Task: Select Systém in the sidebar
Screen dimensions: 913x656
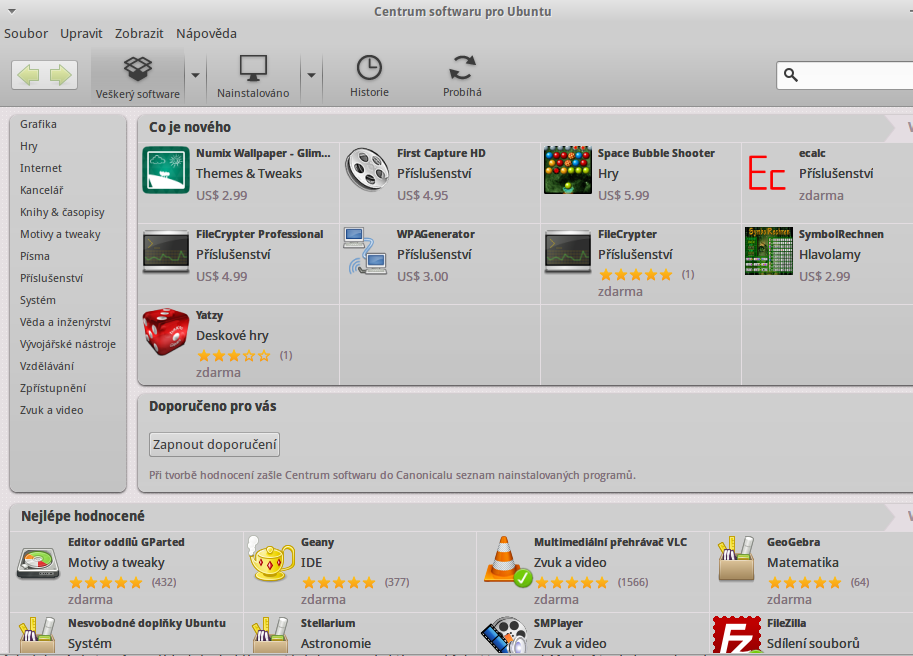Action: click(x=38, y=300)
